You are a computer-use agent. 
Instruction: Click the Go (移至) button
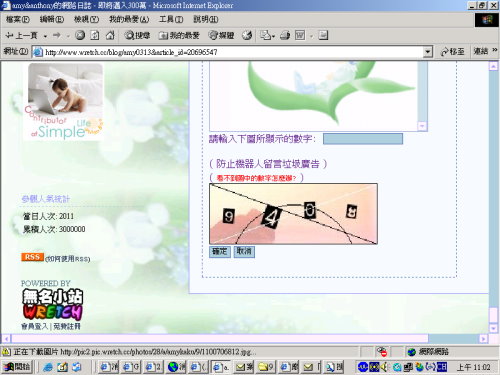[452, 52]
